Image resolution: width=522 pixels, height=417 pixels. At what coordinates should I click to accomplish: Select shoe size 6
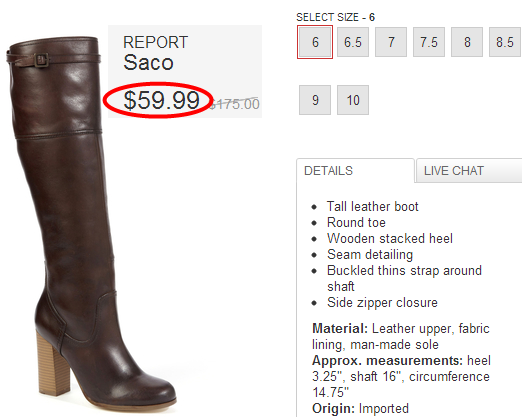coord(315,42)
